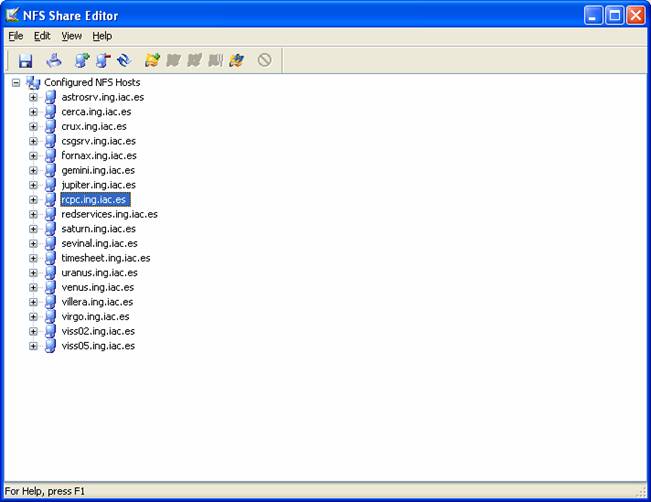This screenshot has width=651, height=502.
Task: Select the redservices.ing.iac.es host entry
Action: (109, 214)
